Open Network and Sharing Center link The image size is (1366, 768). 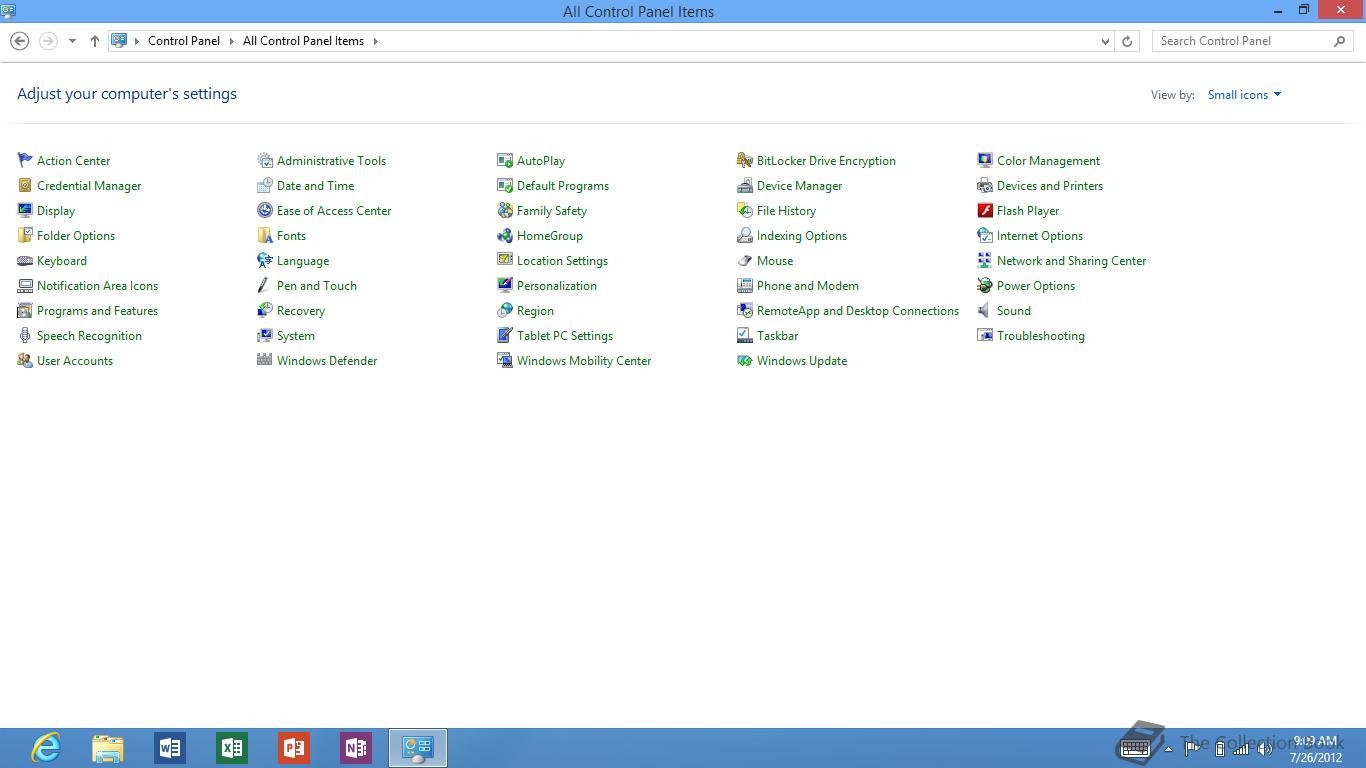tap(1071, 261)
